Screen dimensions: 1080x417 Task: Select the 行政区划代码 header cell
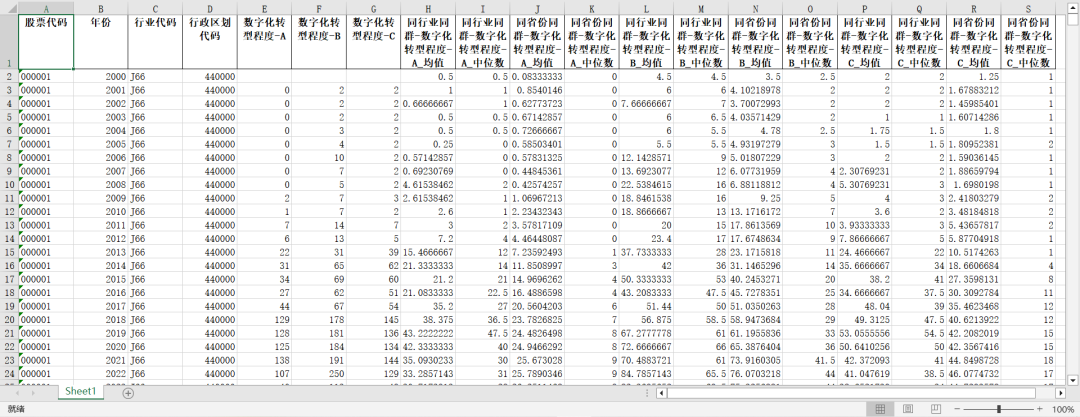pyautogui.click(x=209, y=41)
